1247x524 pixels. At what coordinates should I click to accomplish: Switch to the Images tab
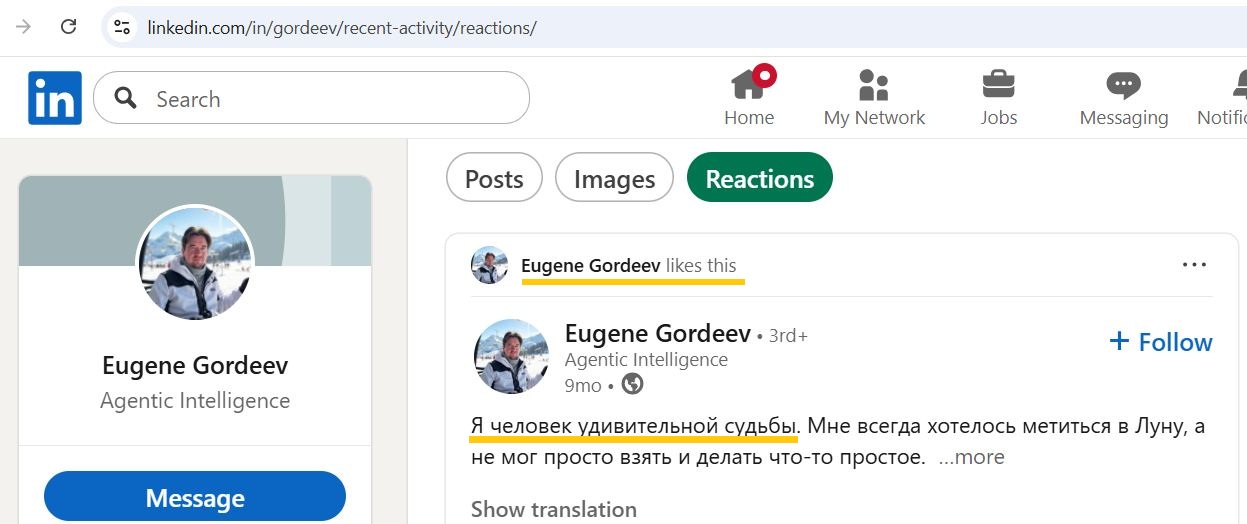[614, 178]
